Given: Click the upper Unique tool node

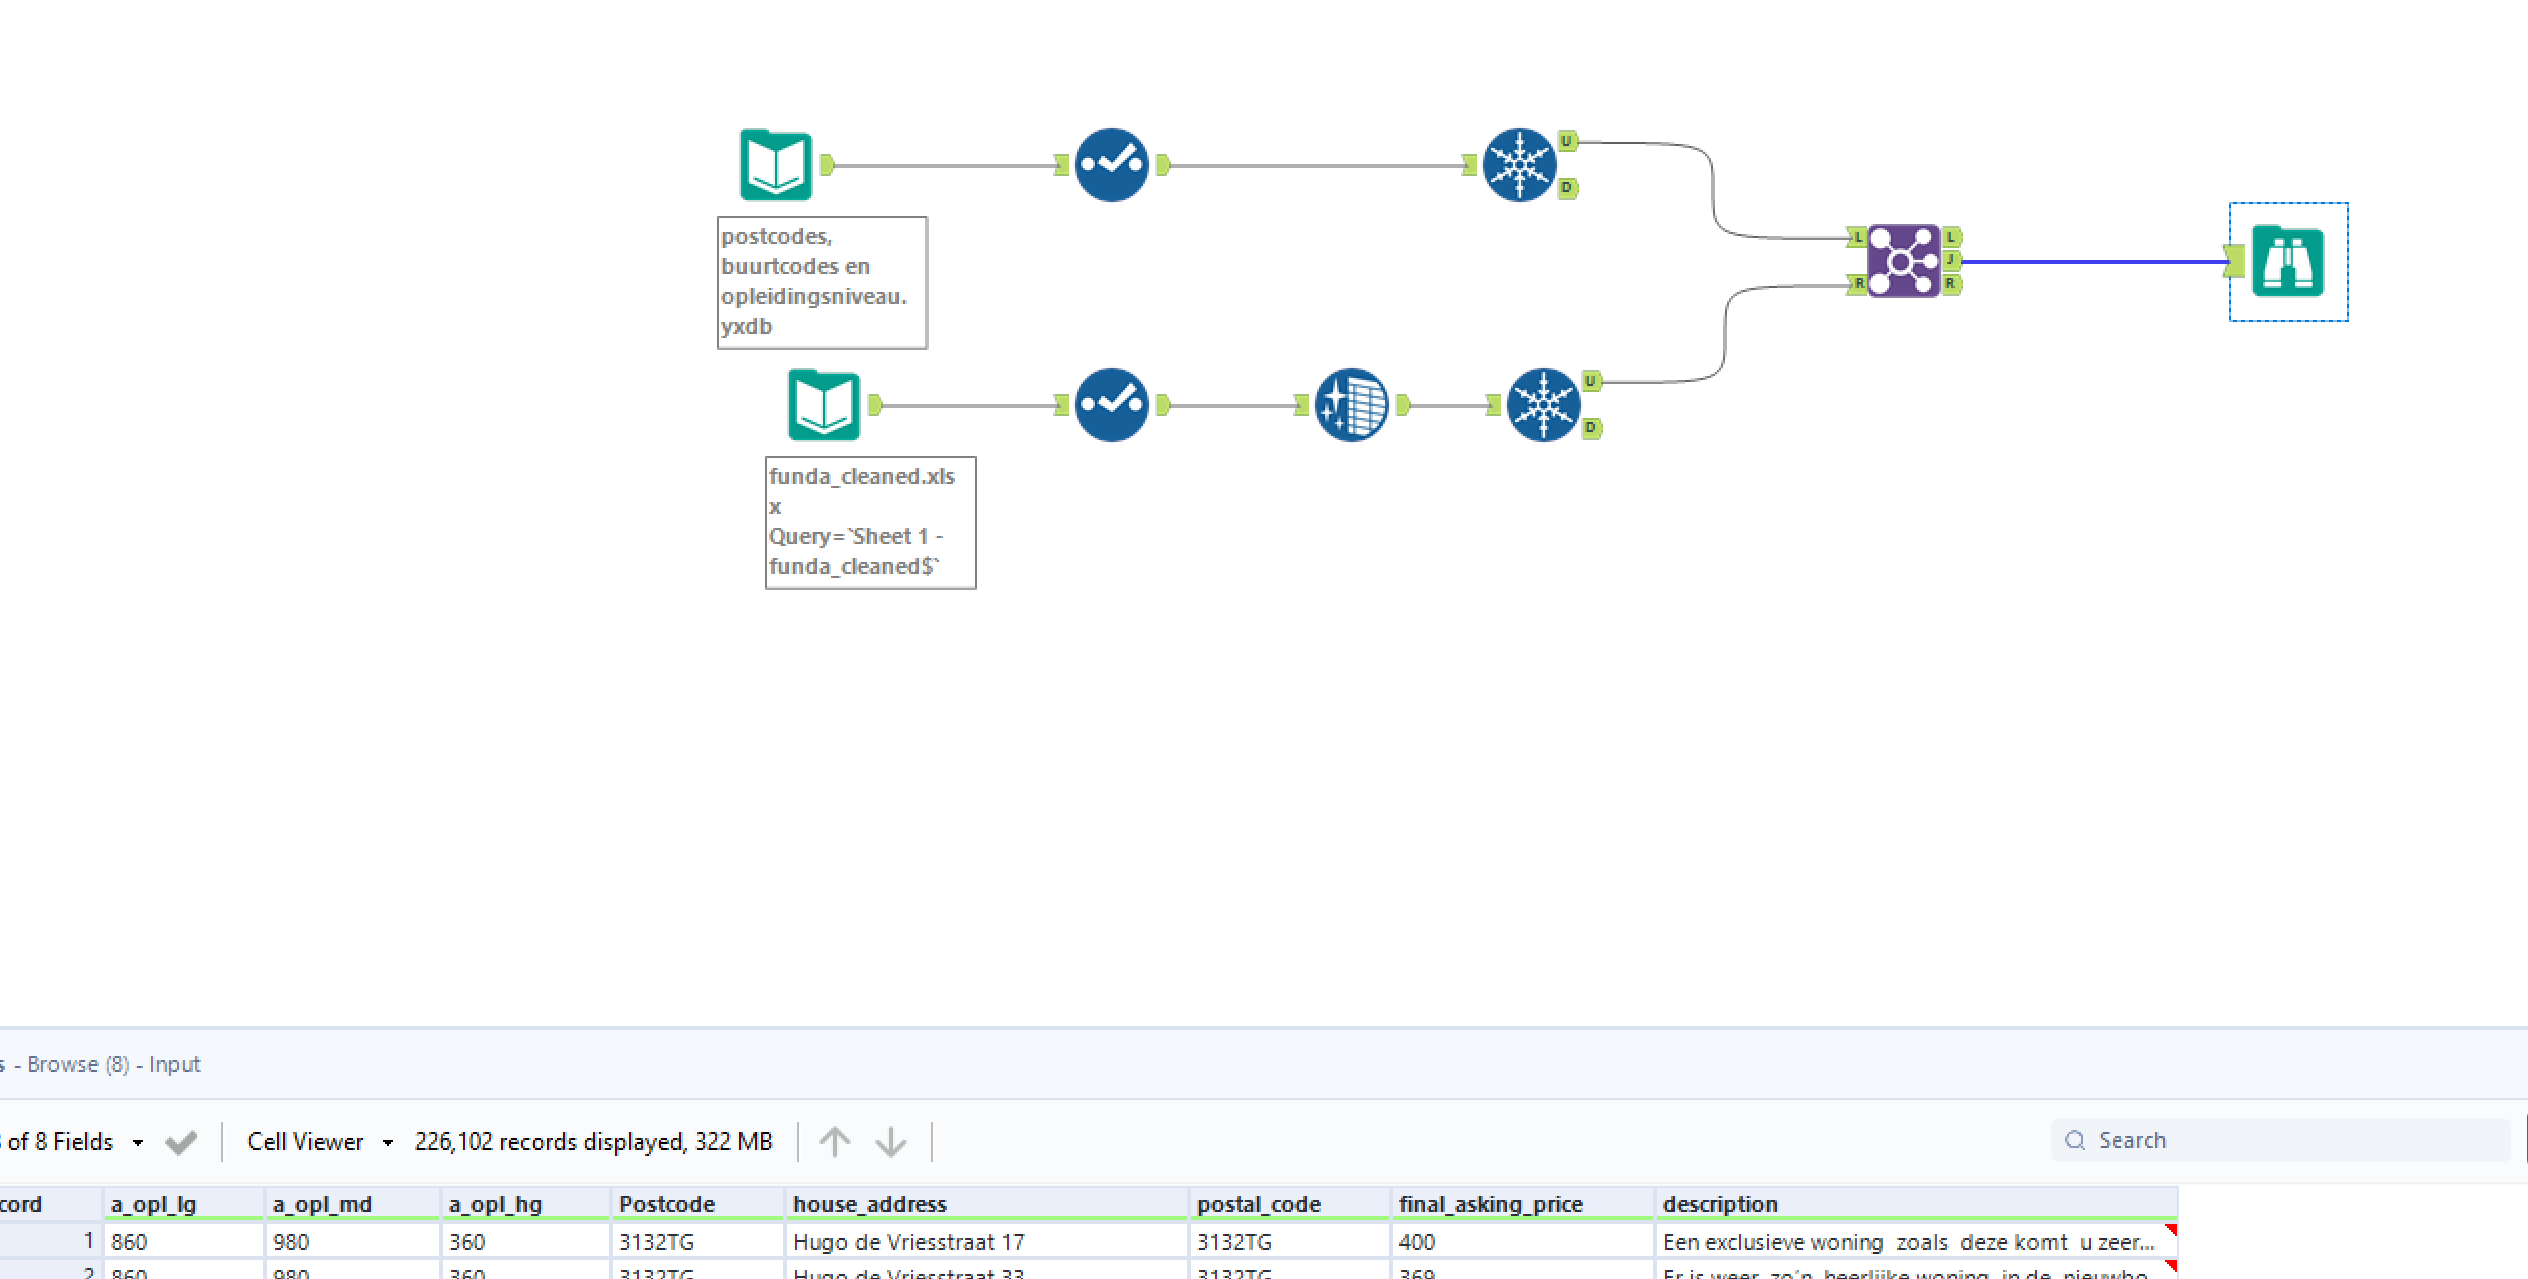Looking at the screenshot, I should click(1519, 165).
